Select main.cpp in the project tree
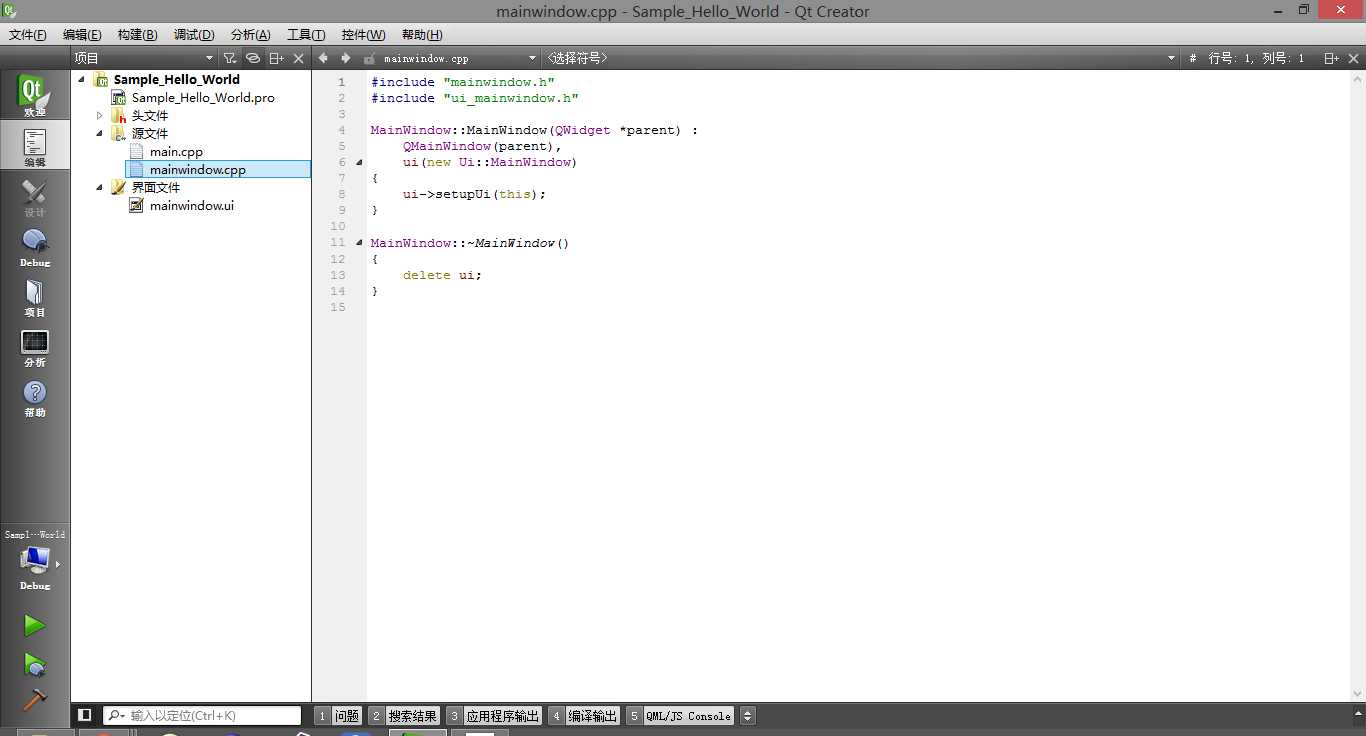The width and height of the screenshot is (1366, 736). pos(176,151)
